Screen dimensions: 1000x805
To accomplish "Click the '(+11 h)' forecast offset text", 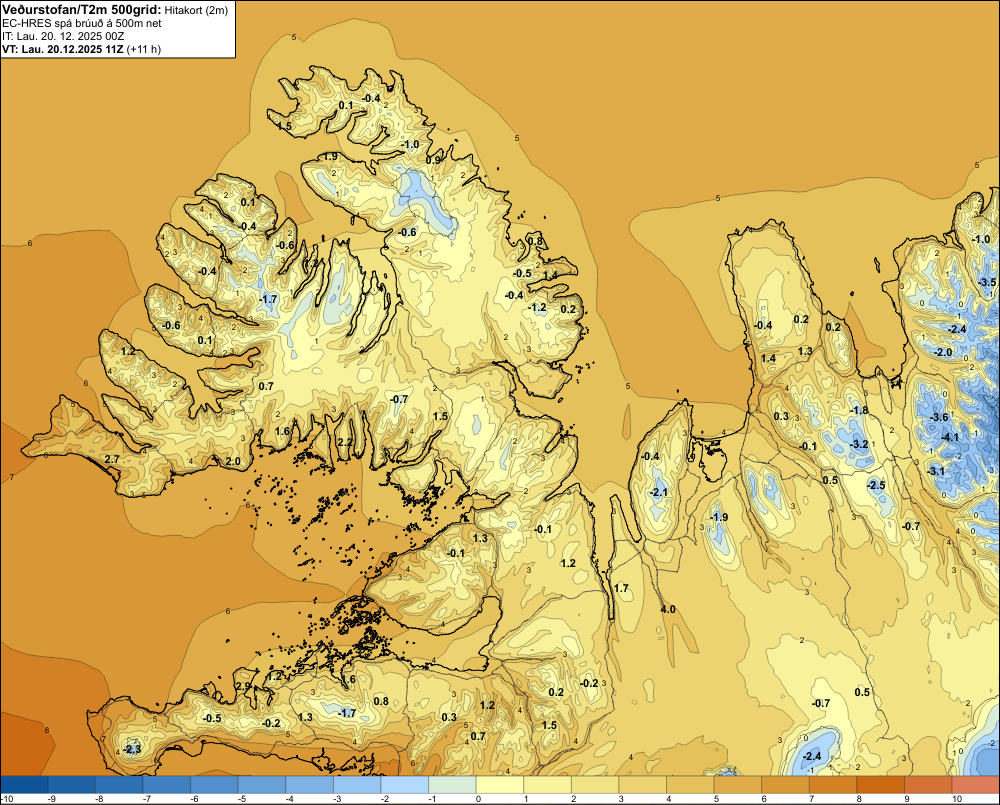I will 143,49.
